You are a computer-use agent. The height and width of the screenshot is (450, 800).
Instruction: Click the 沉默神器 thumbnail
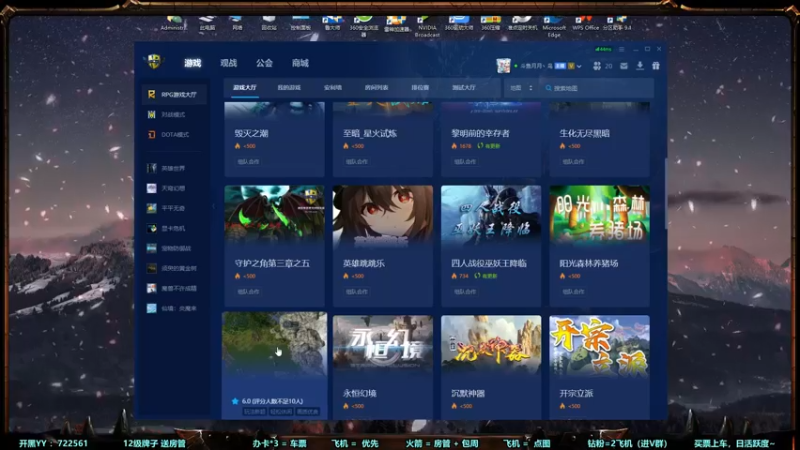point(491,344)
